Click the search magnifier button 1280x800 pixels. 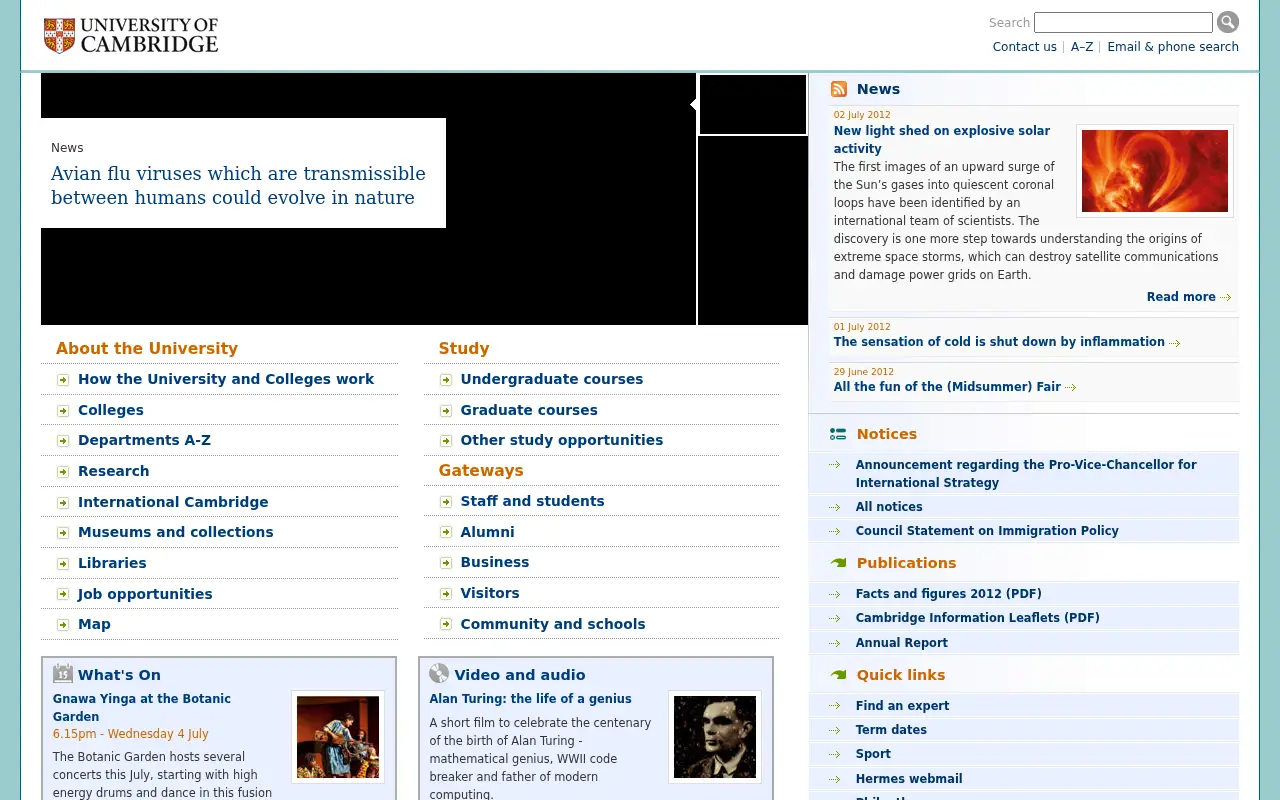1228,22
